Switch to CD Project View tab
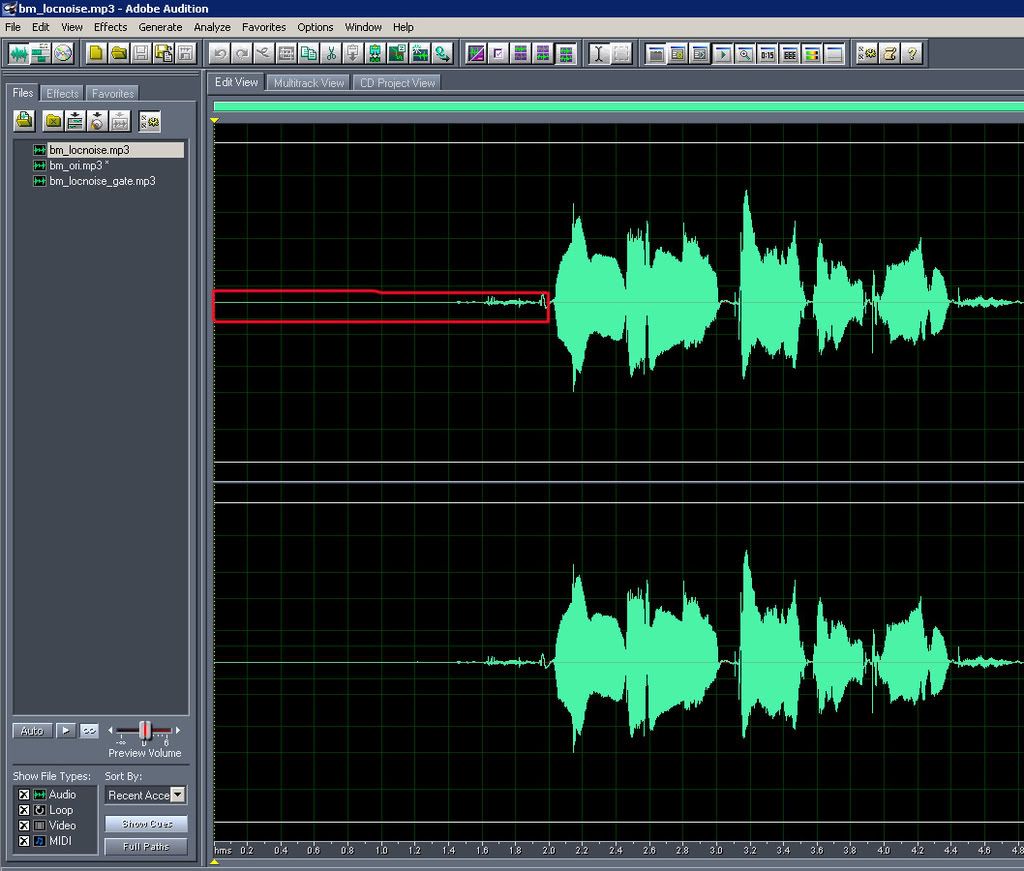 [x=397, y=83]
